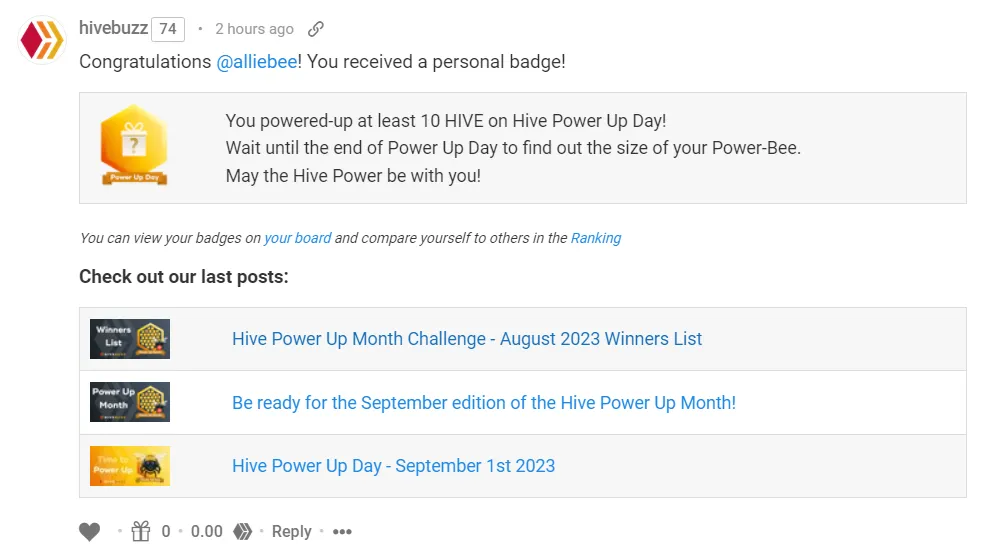The image size is (1005, 559).
Task: Open the "2 hours ago" timestamp link
Action: [254, 29]
